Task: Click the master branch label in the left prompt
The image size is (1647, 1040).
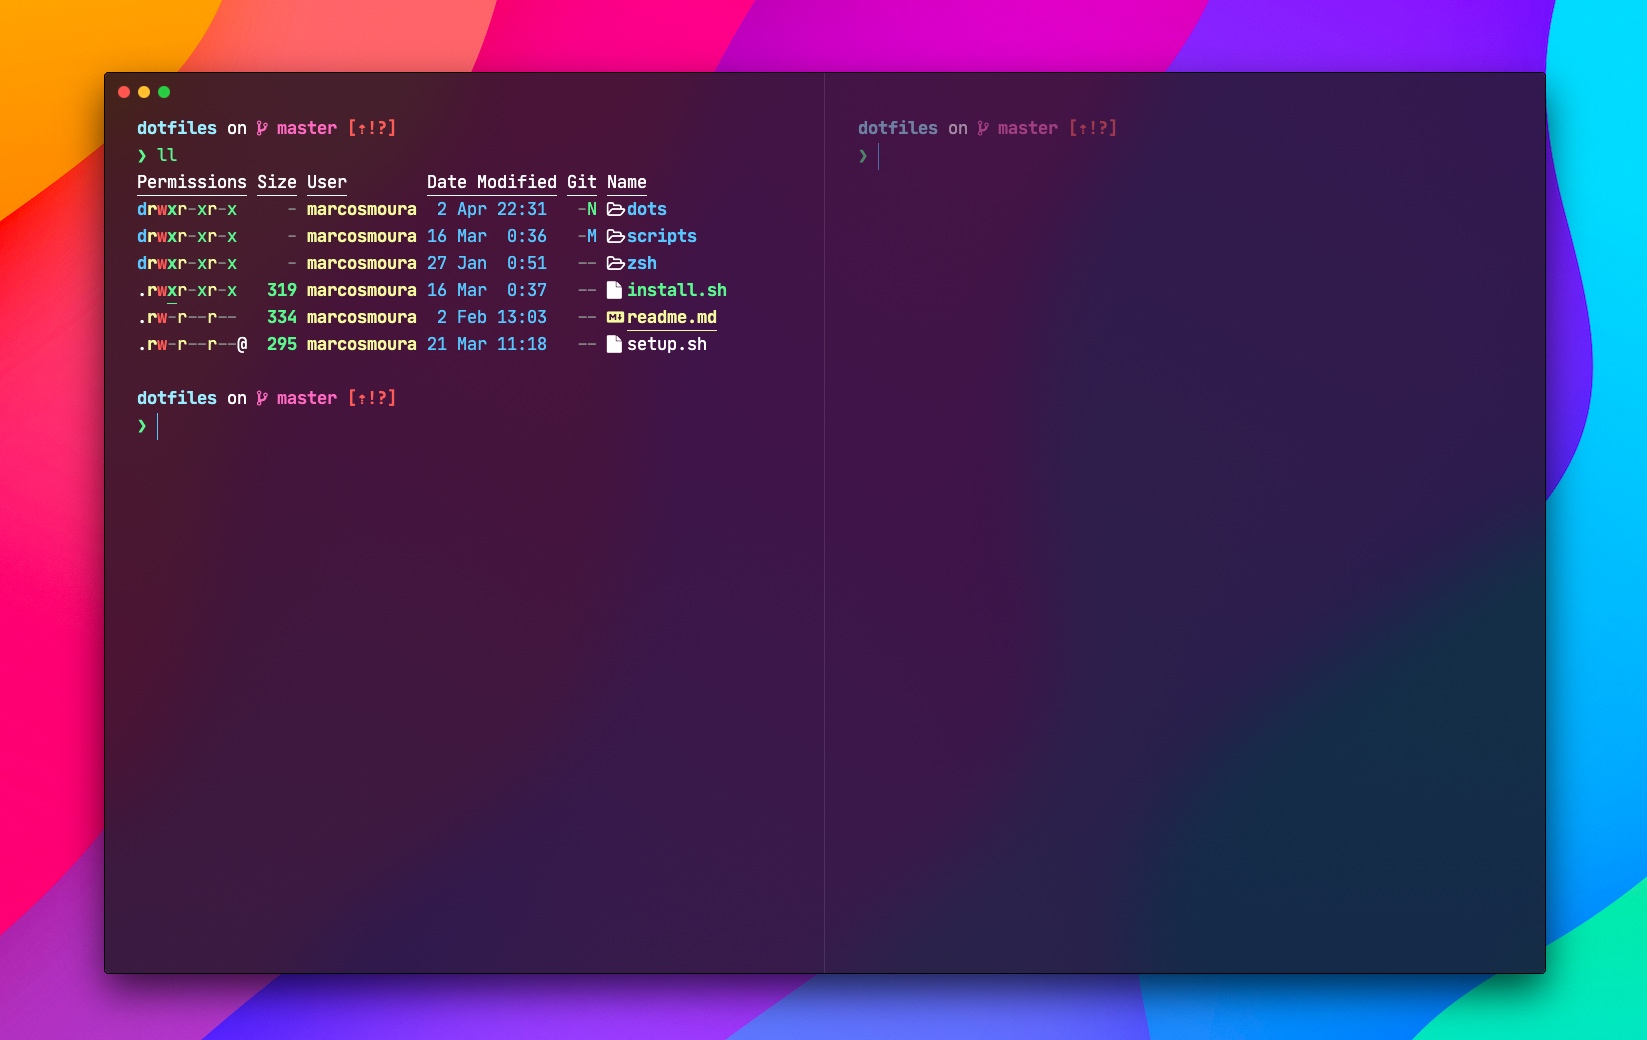Action: tap(305, 128)
